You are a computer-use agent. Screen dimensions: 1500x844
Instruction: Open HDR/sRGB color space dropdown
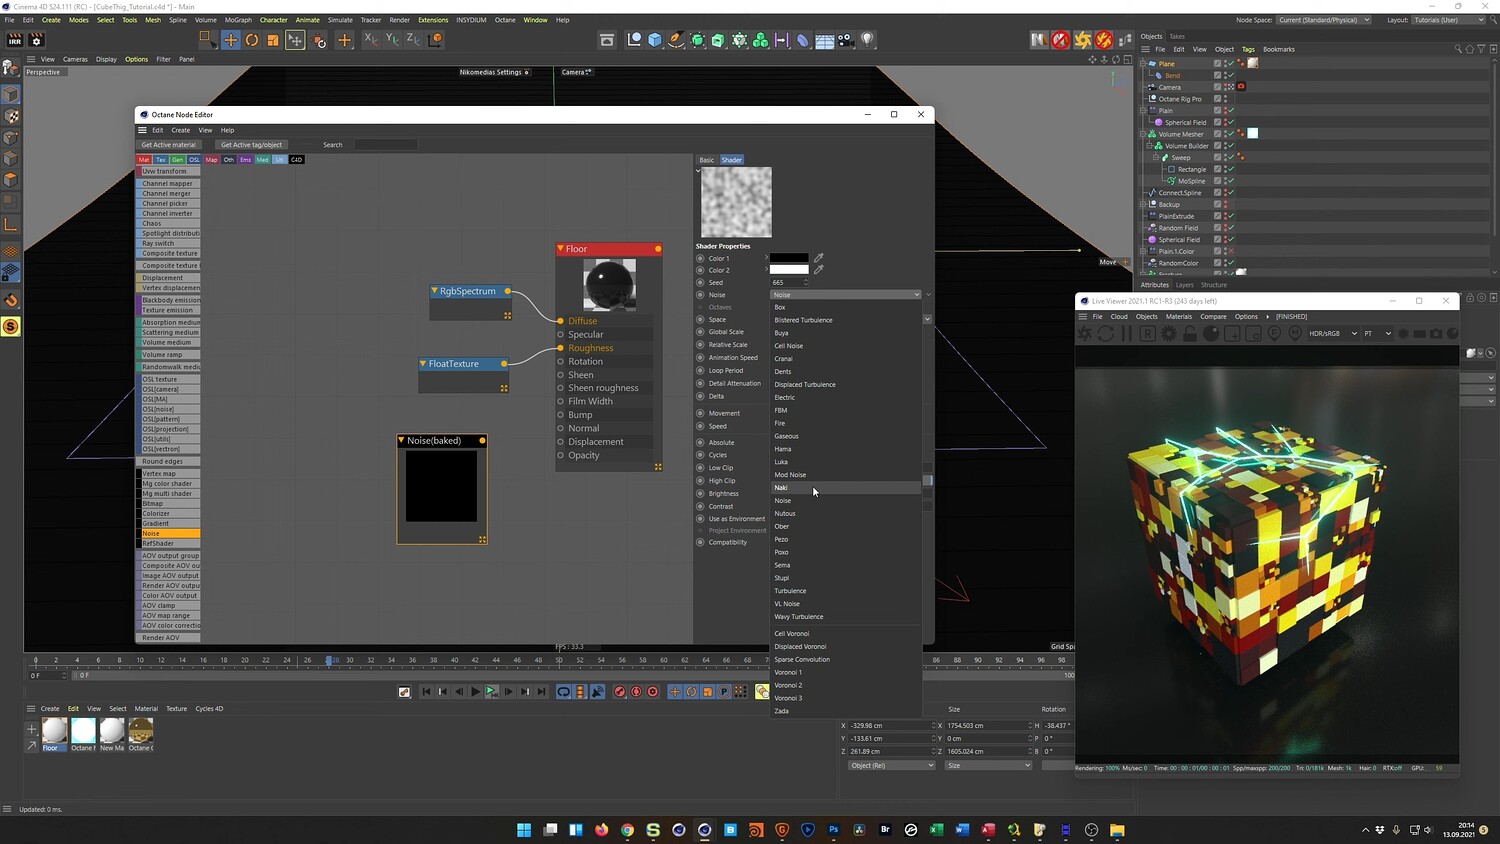pos(1333,333)
